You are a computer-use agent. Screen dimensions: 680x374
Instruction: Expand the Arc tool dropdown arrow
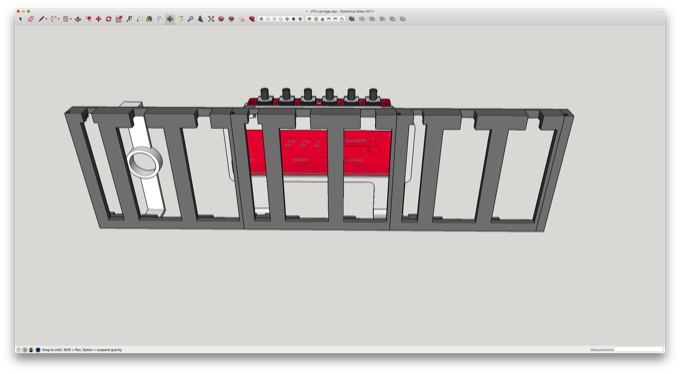click(59, 19)
